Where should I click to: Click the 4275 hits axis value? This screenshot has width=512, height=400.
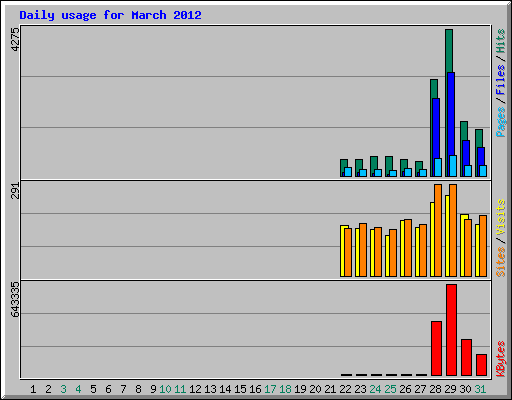(x=15, y=39)
